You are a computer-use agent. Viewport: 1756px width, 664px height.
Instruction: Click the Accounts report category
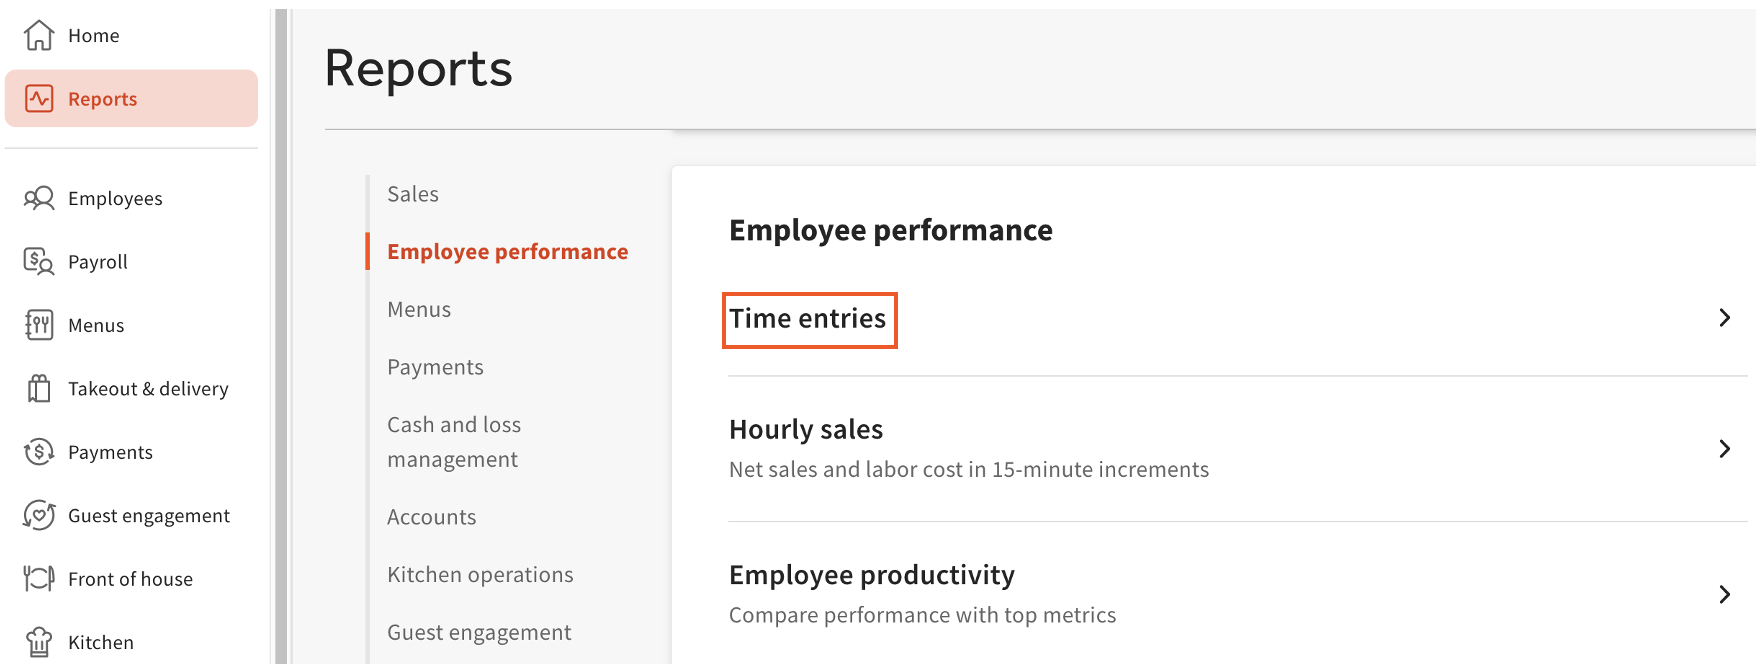431,516
